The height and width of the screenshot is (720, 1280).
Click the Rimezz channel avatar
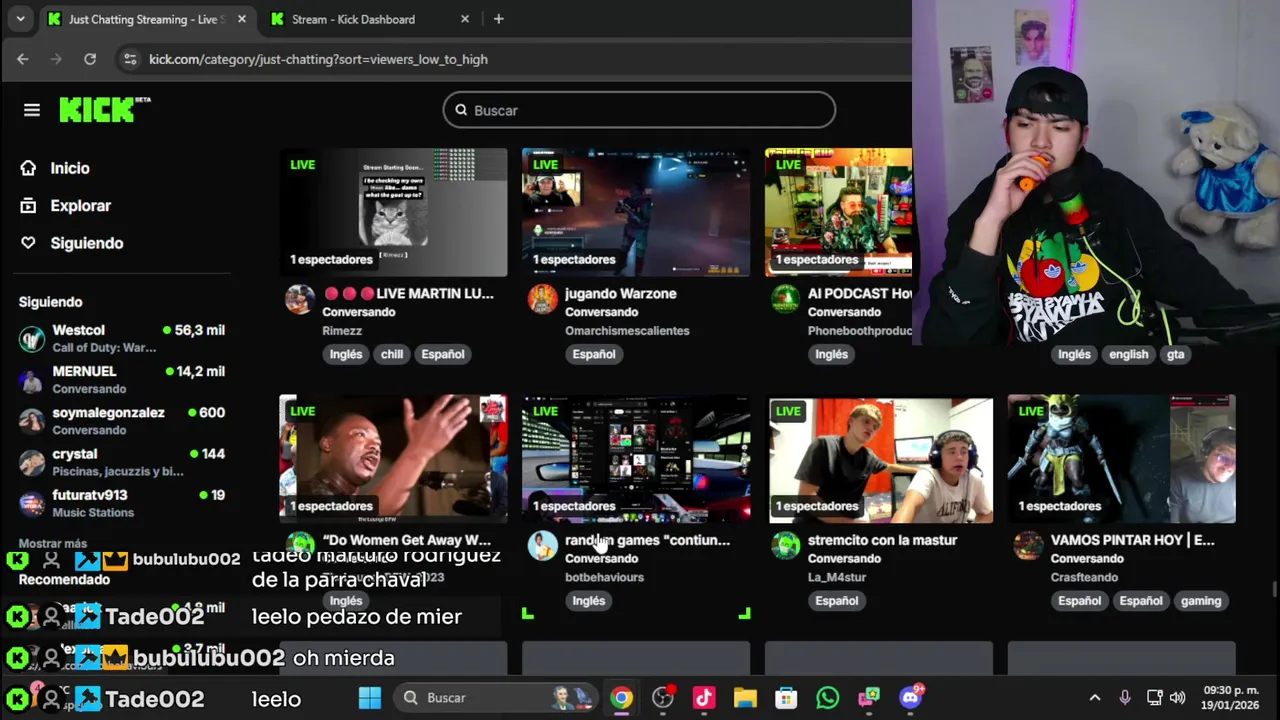point(300,299)
